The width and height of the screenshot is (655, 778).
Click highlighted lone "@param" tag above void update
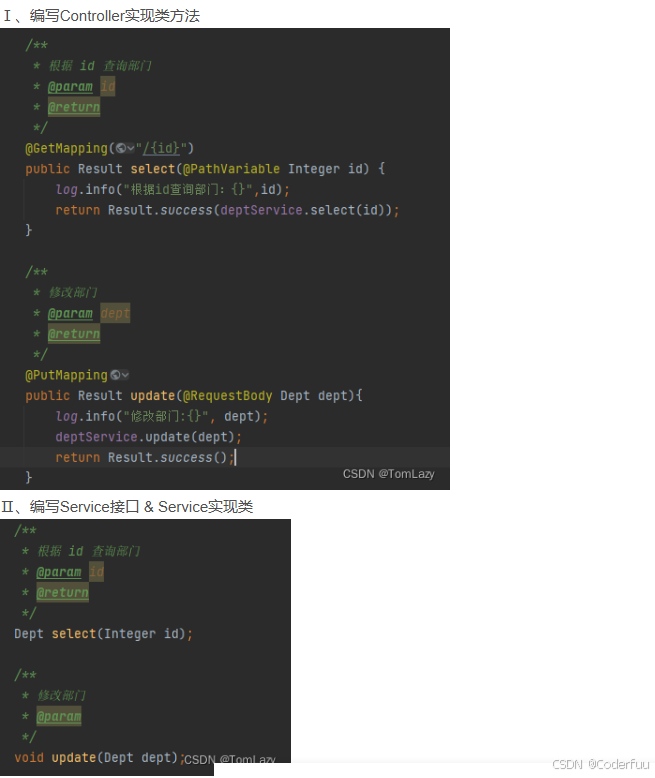point(59,716)
